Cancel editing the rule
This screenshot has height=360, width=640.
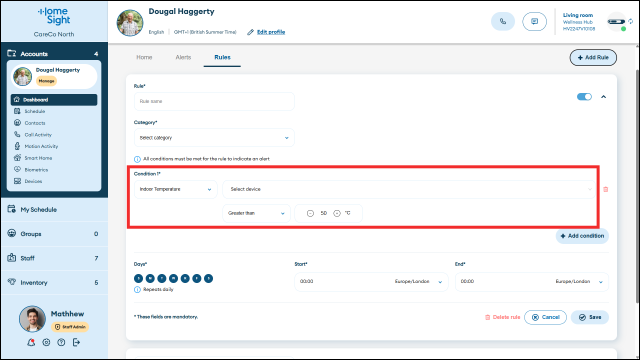(545, 317)
